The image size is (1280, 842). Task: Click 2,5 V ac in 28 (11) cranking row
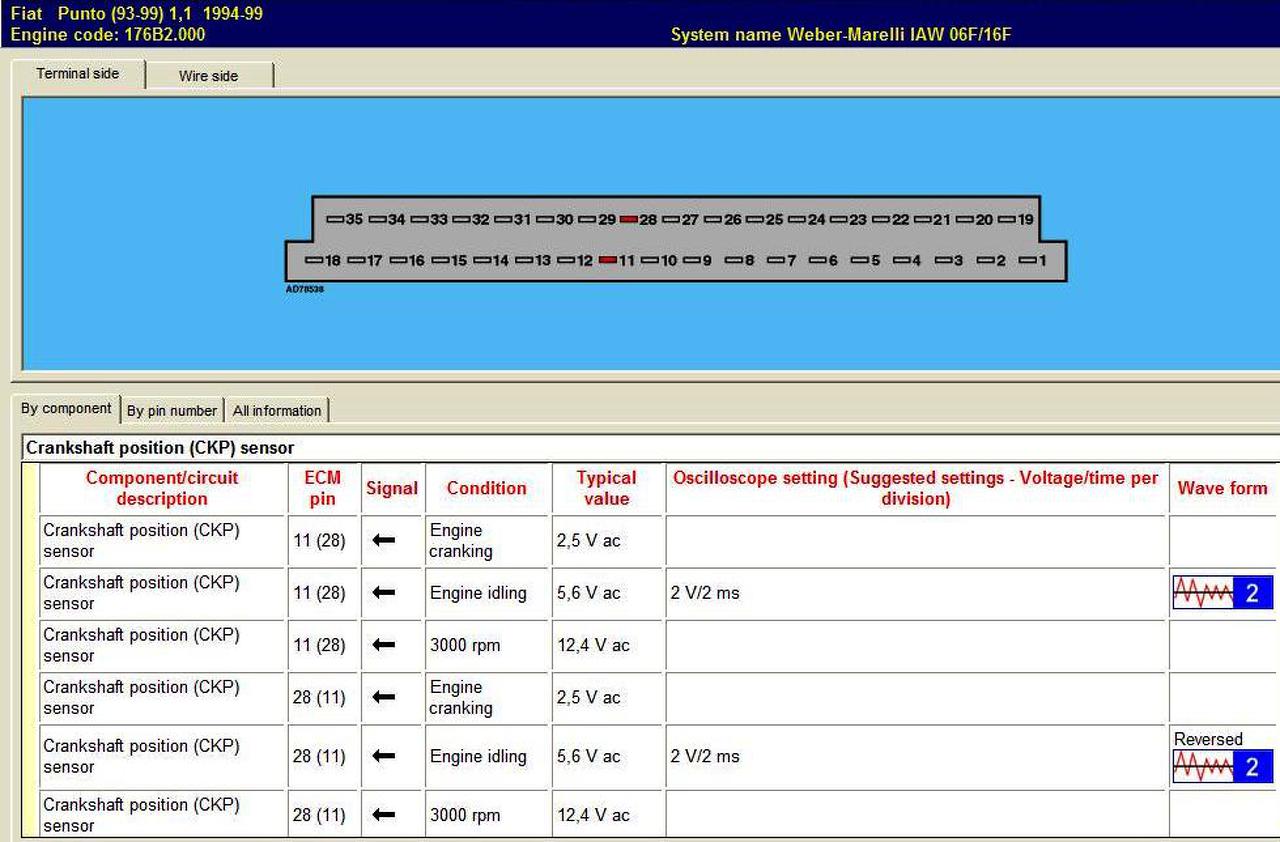589,697
